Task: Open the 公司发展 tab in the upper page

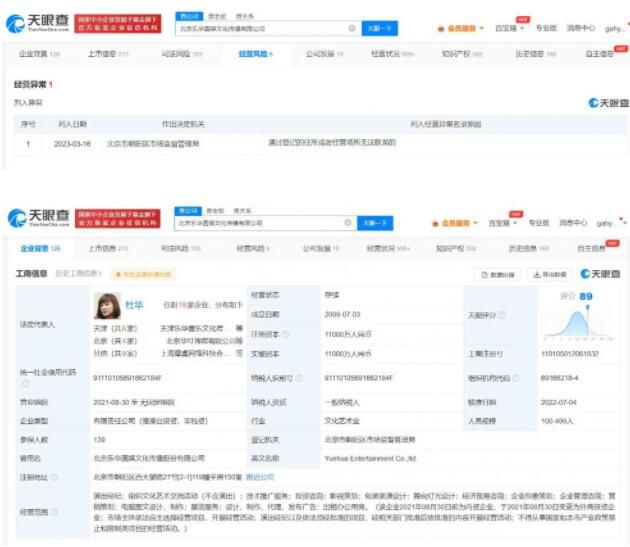Action: point(324,54)
